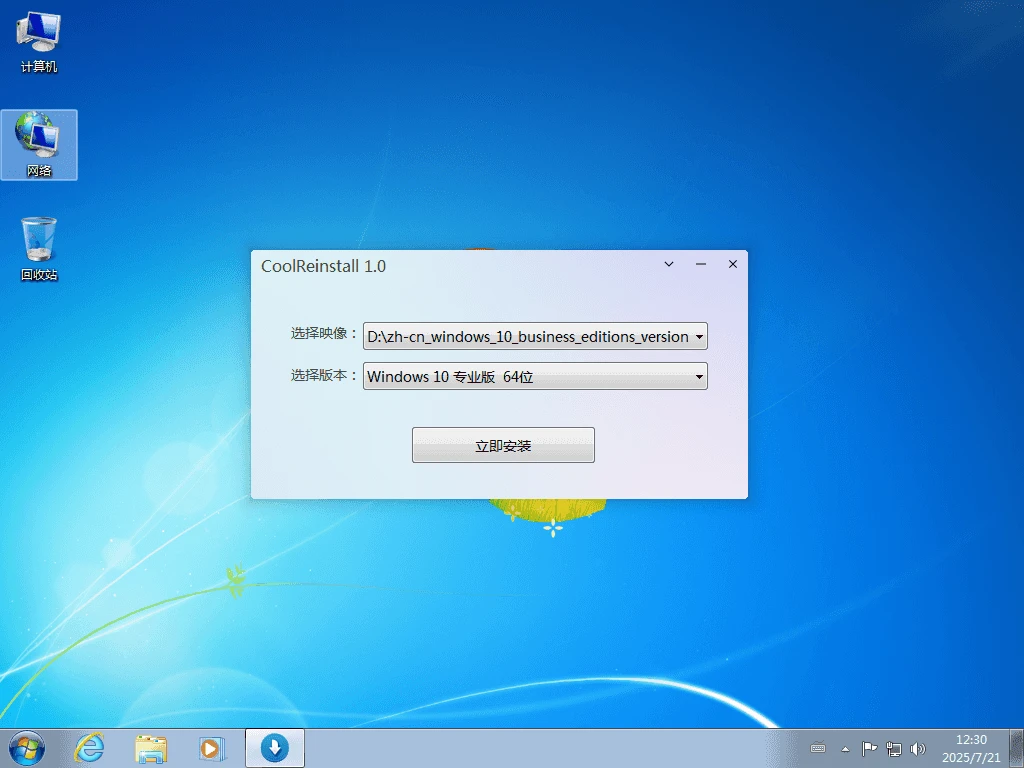
Task: Click inside the image path text field
Action: [x=520, y=336]
